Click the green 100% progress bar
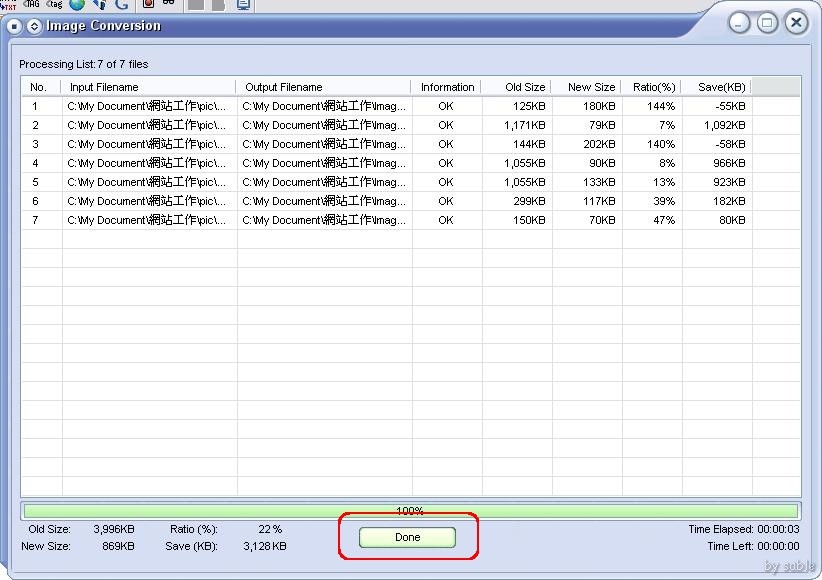 410,511
